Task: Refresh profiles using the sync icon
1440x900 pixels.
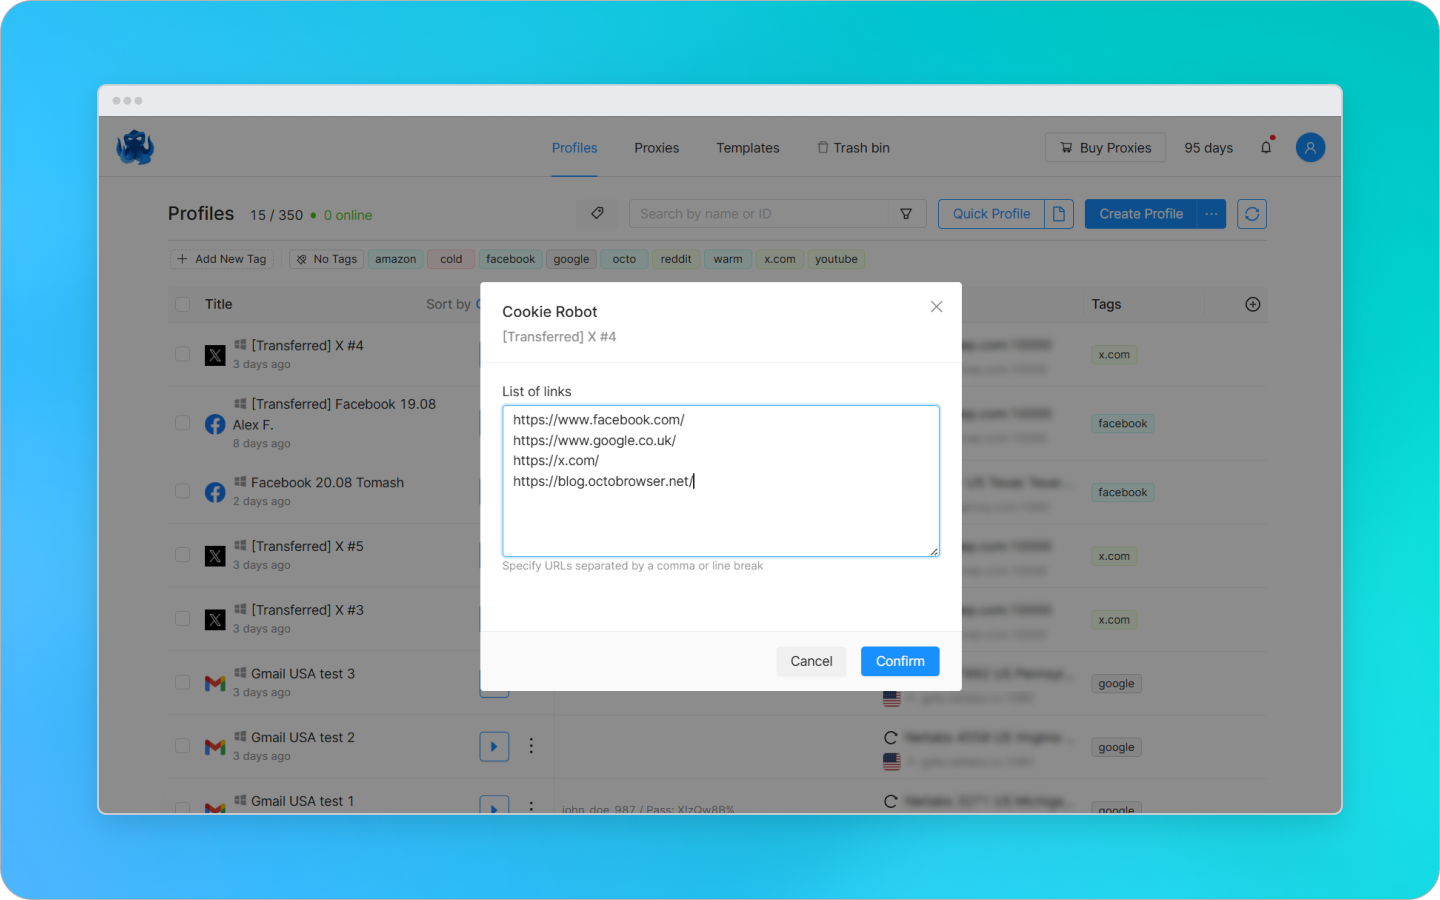Action: click(1251, 213)
